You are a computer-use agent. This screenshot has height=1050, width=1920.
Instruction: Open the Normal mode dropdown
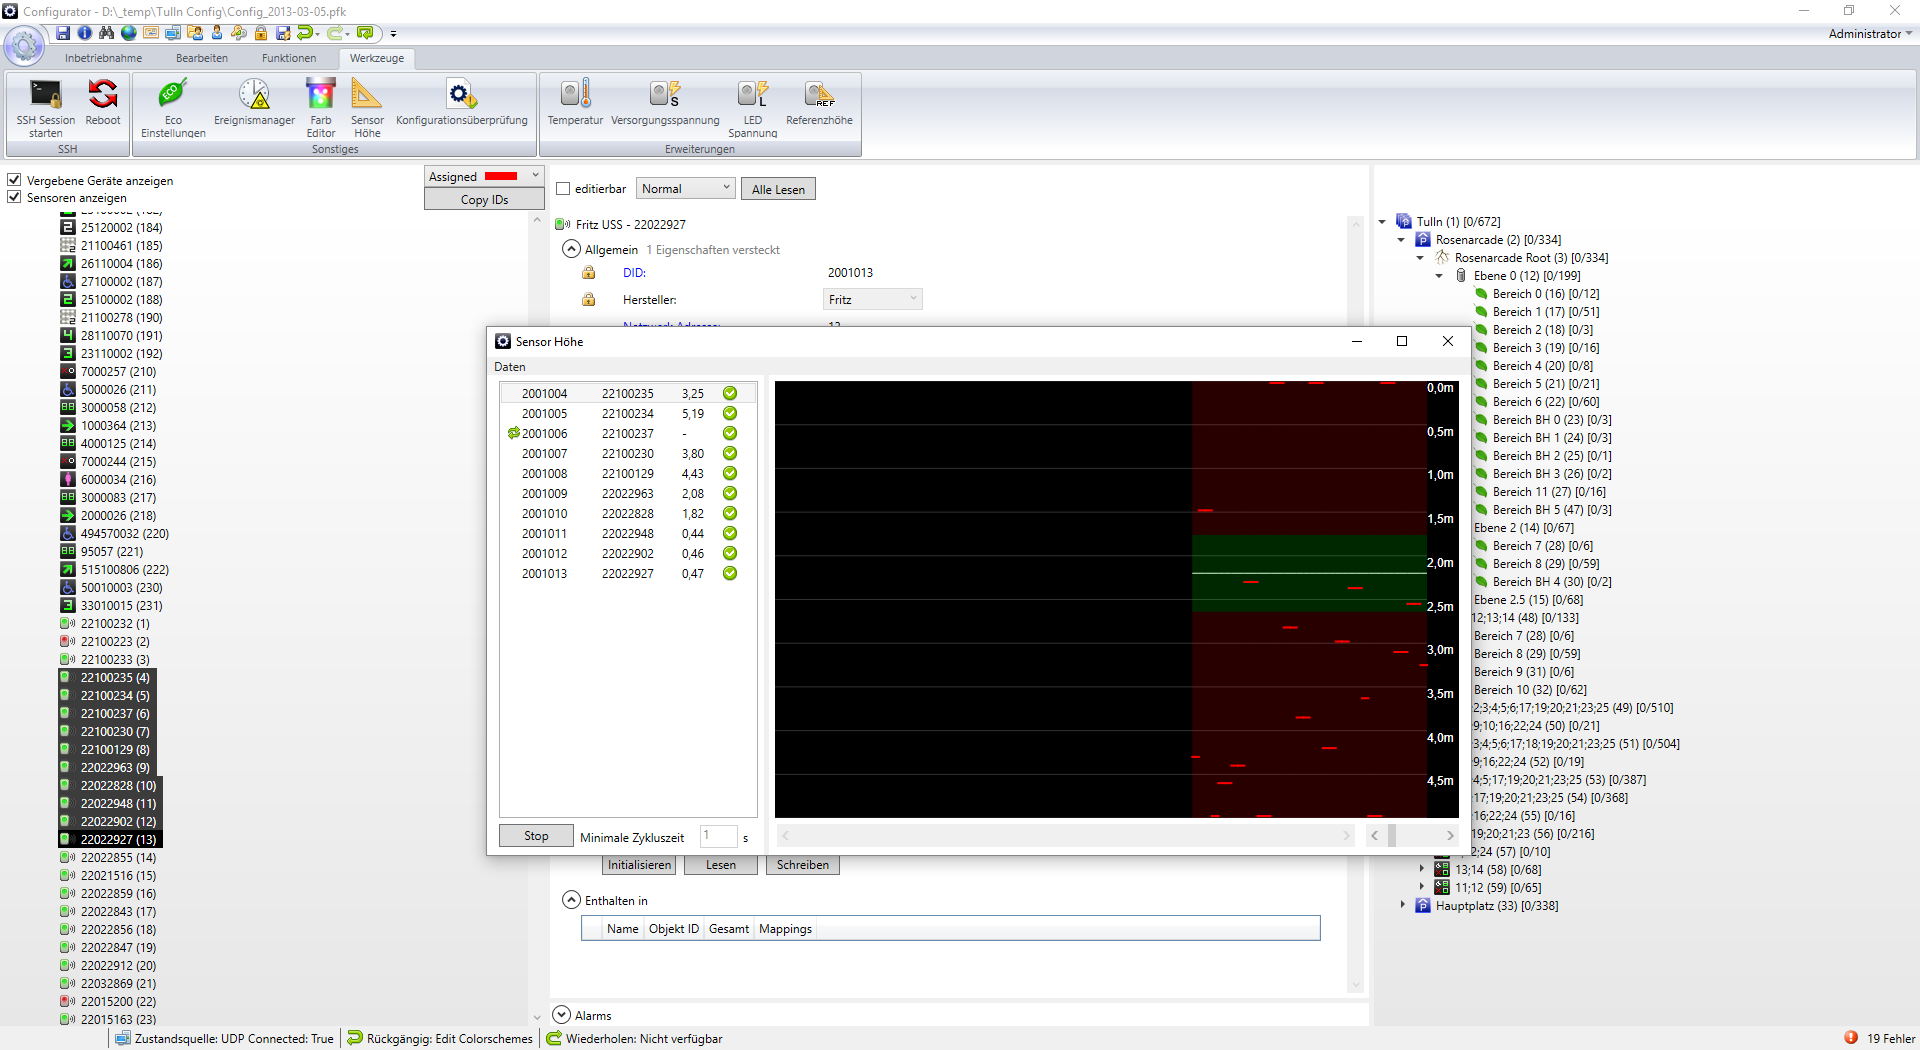click(x=686, y=188)
